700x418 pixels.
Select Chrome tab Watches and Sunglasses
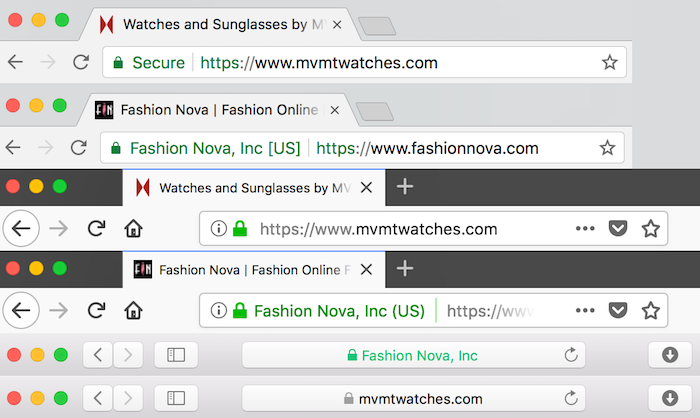[x=220, y=23]
